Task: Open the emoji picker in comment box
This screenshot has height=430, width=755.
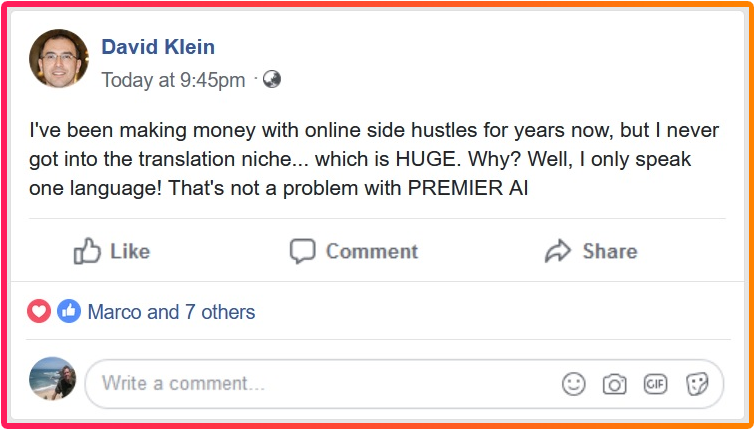Action: [x=573, y=384]
